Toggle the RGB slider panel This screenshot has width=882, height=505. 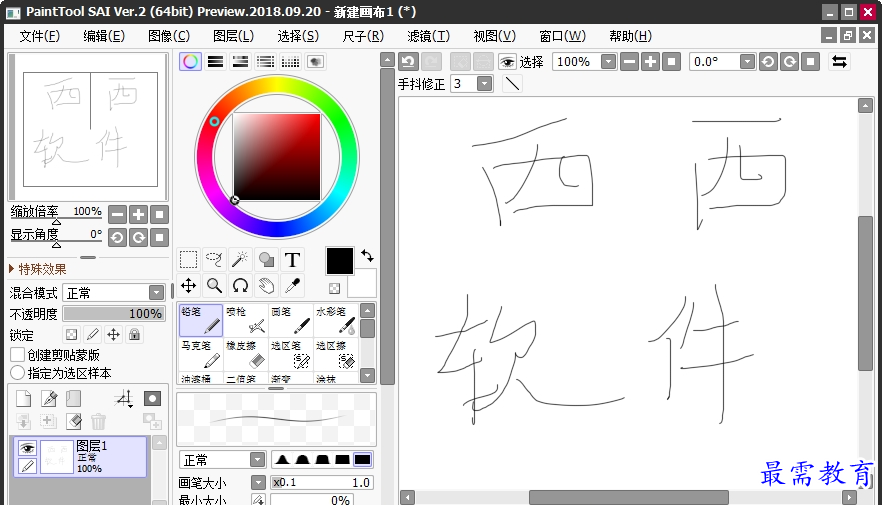point(215,61)
